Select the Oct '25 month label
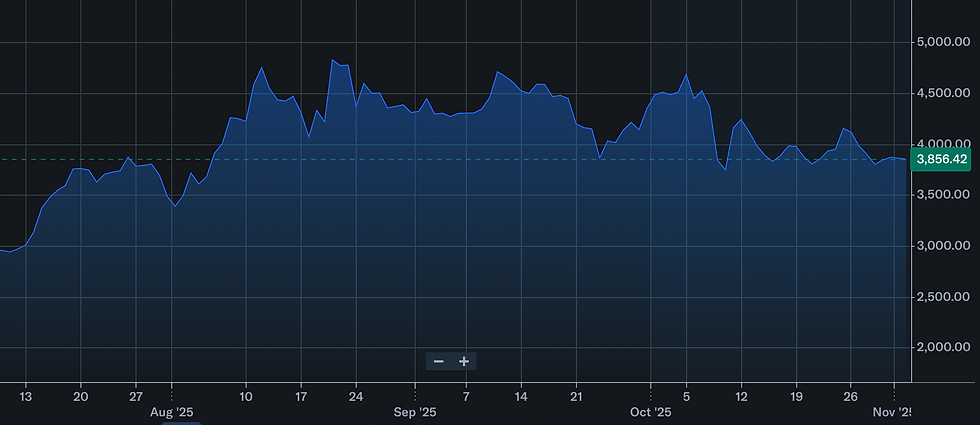This screenshot has width=980, height=425. coord(651,412)
